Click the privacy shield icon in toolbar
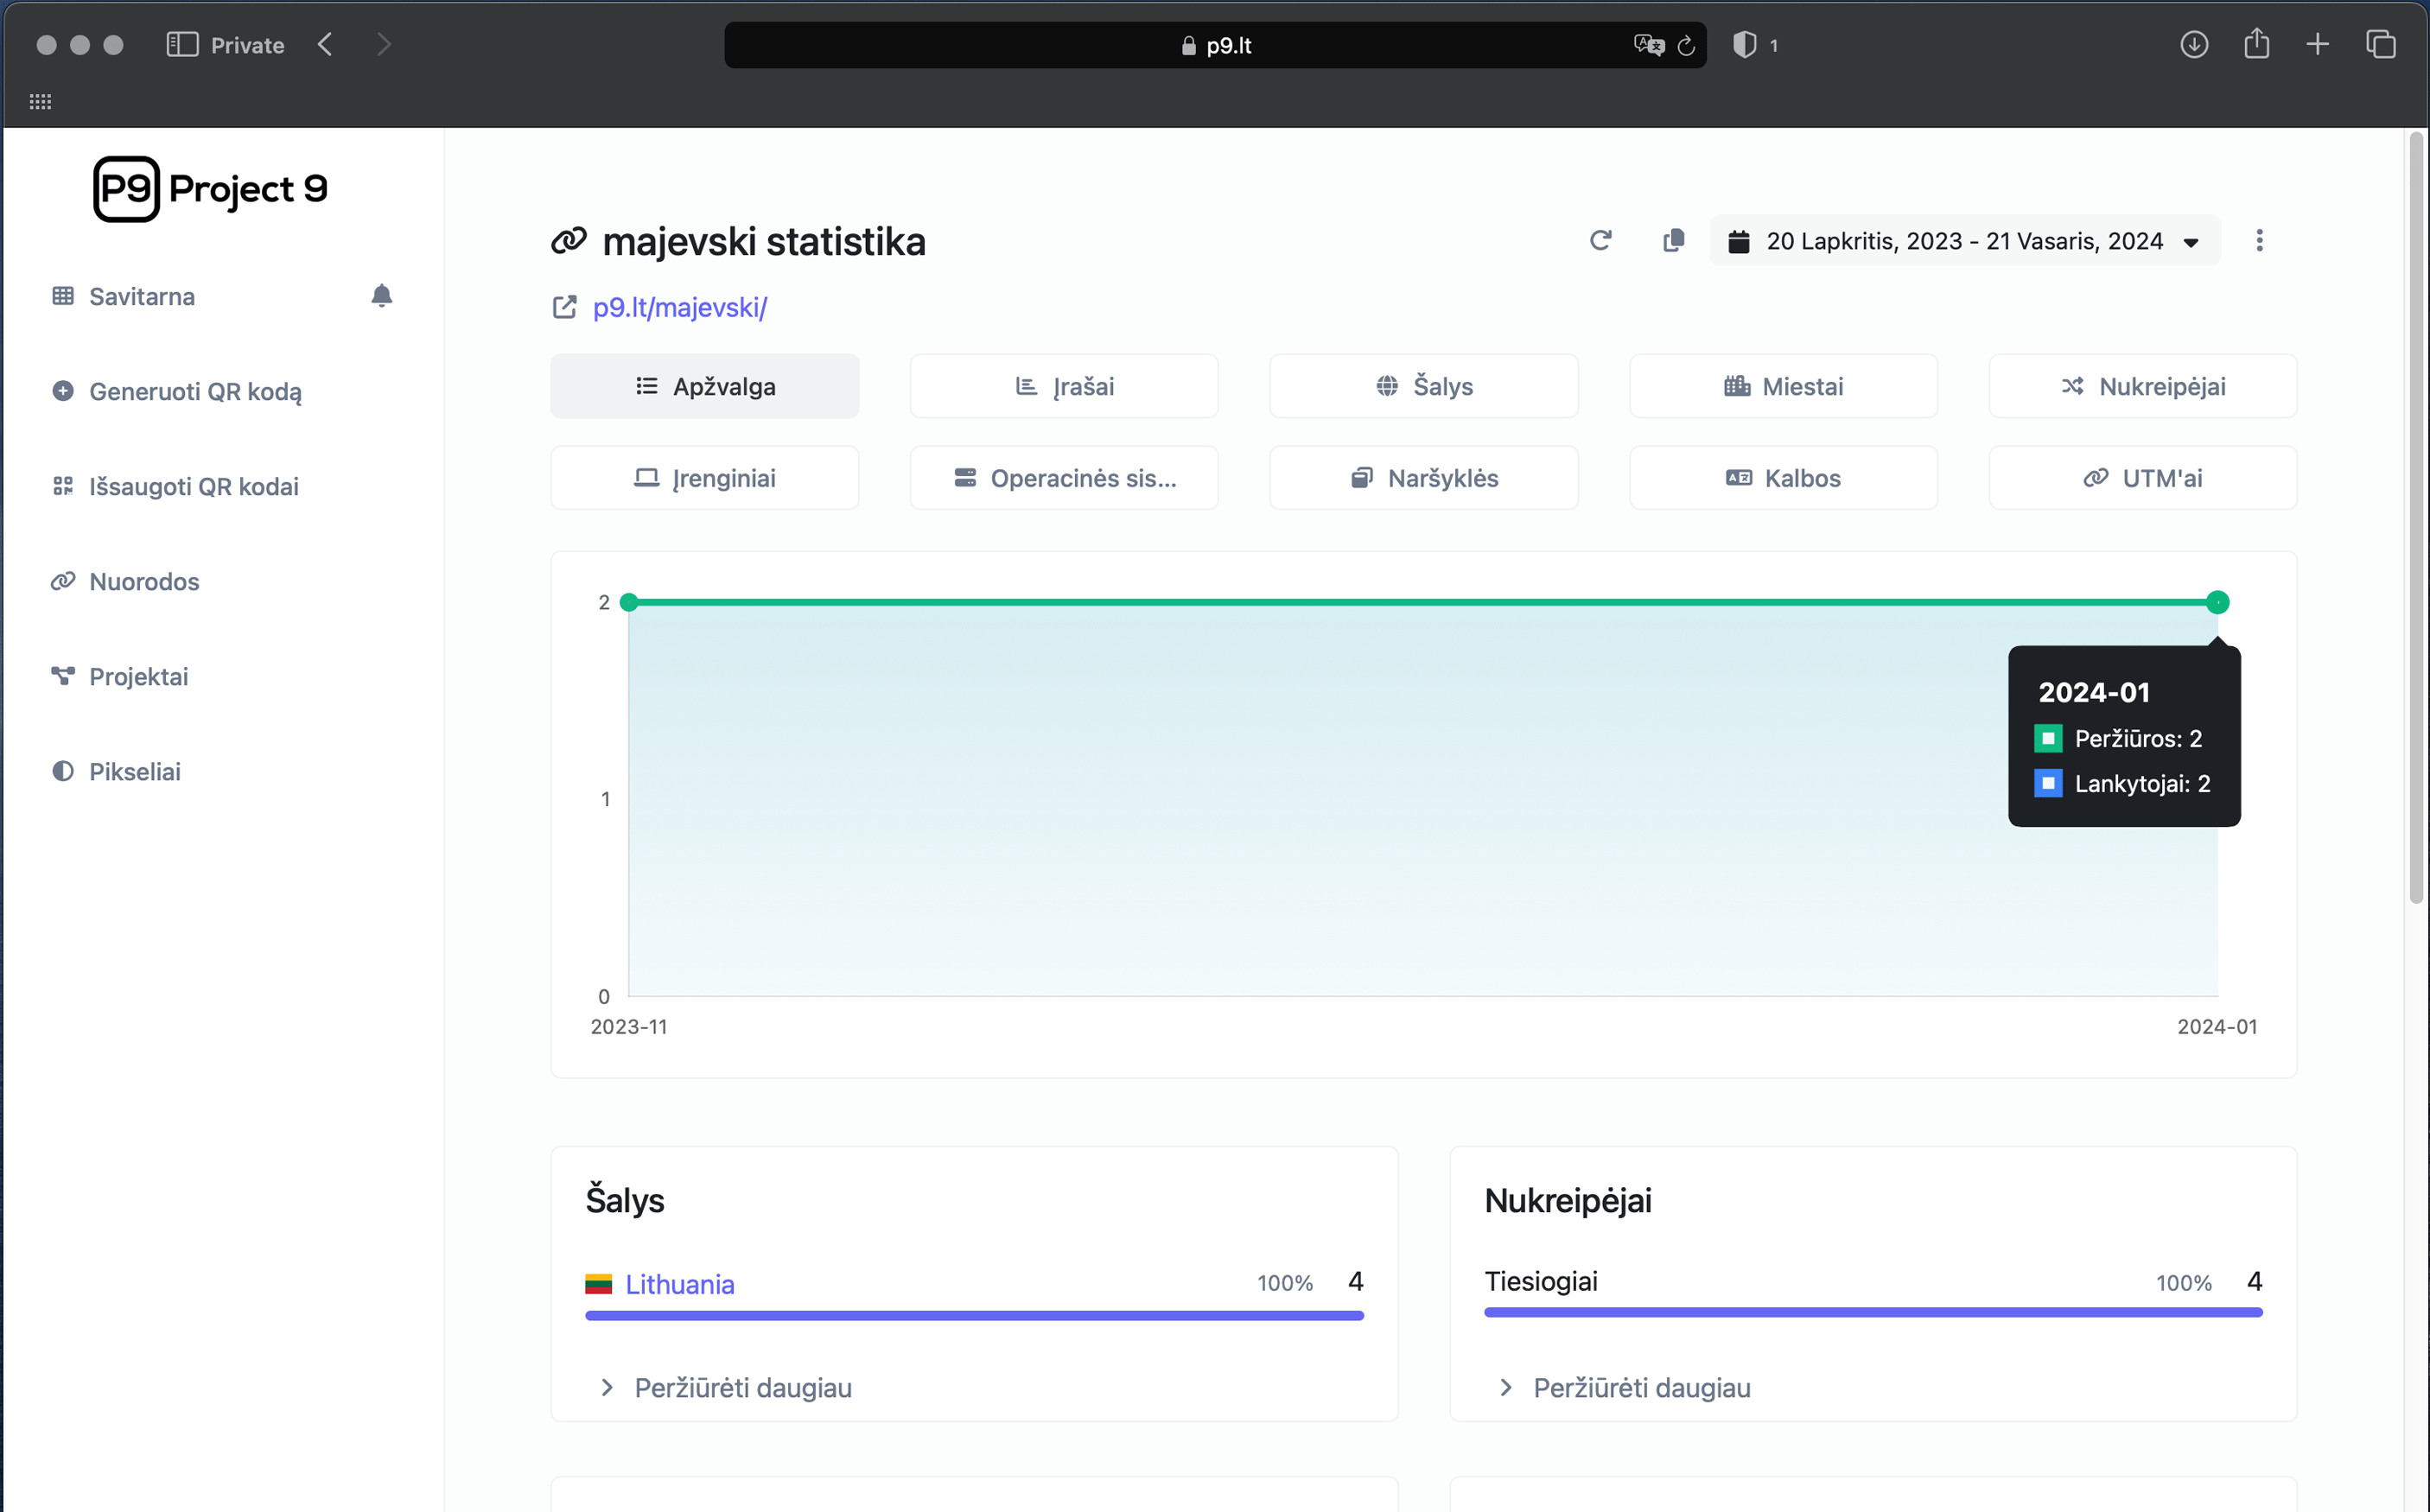2430x1512 pixels. tap(1744, 45)
